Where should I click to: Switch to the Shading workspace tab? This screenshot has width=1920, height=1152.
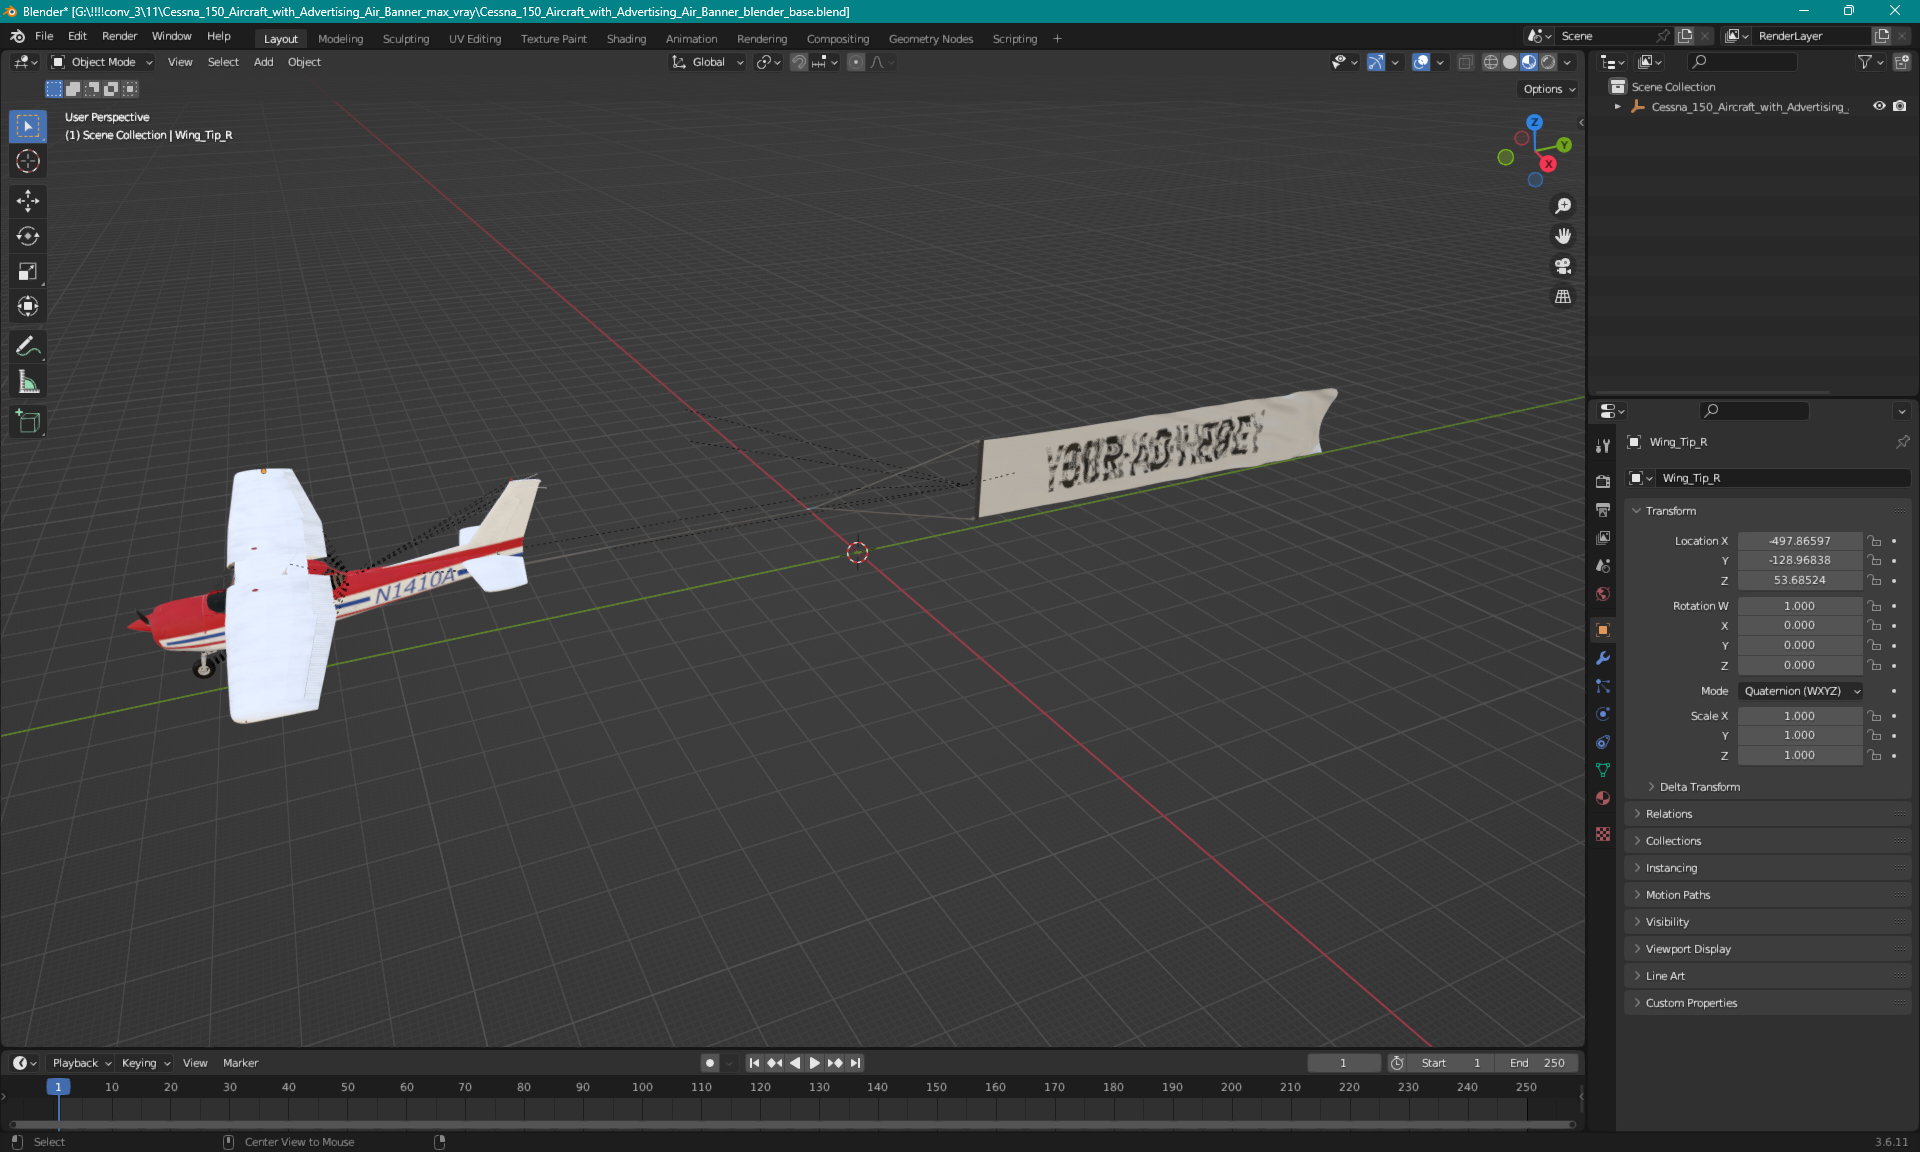pos(626,39)
